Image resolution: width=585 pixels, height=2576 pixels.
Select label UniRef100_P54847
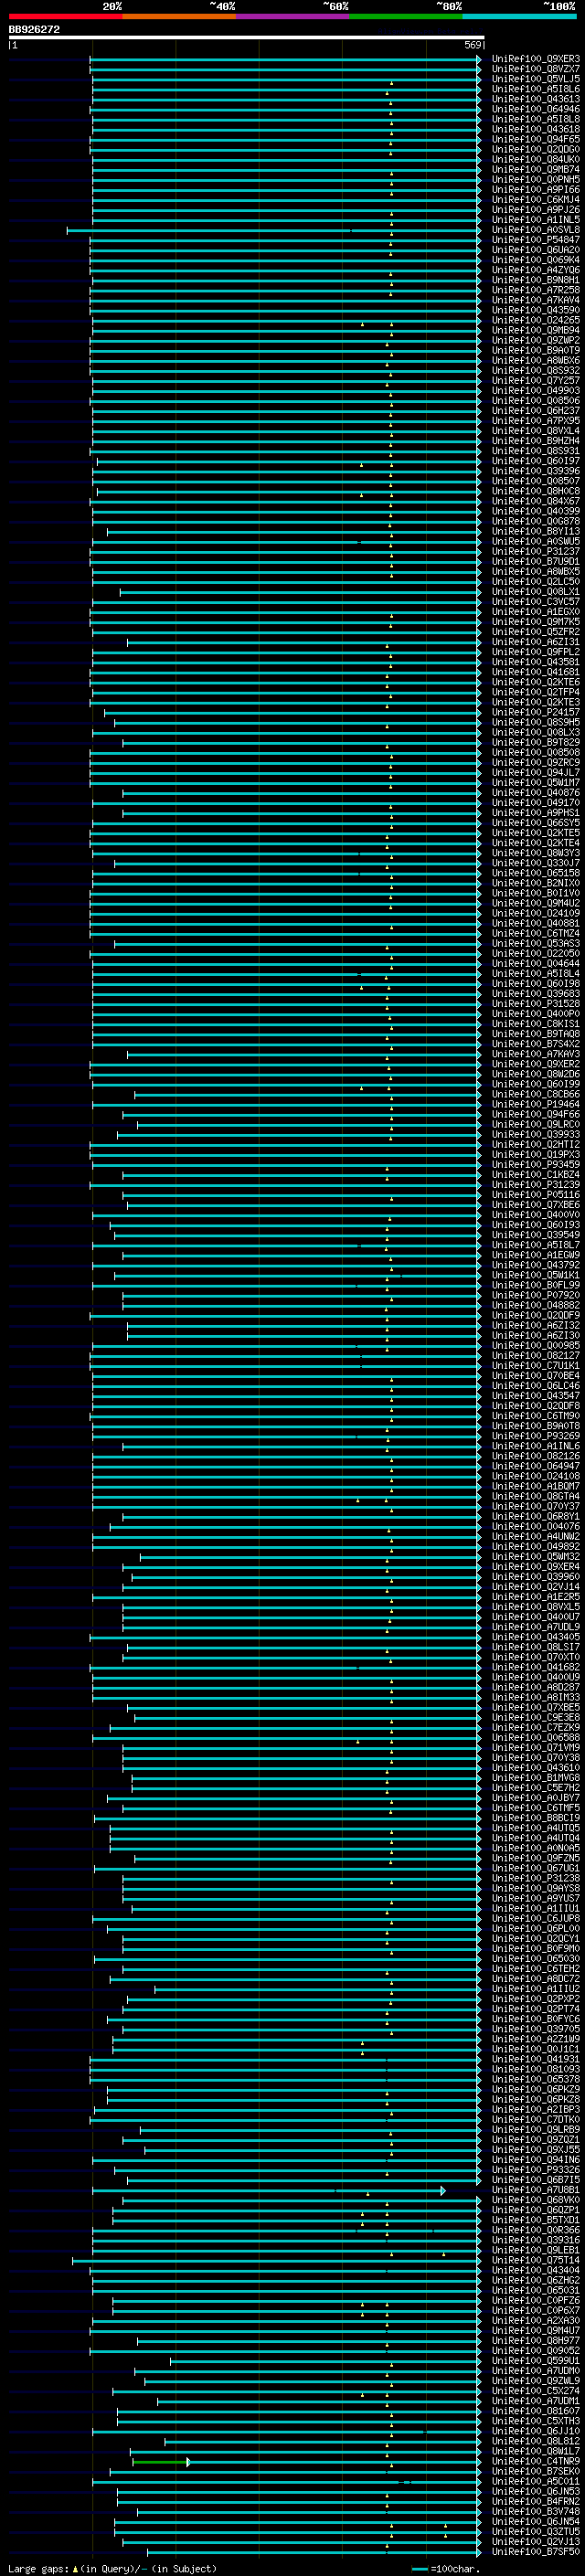[535, 240]
